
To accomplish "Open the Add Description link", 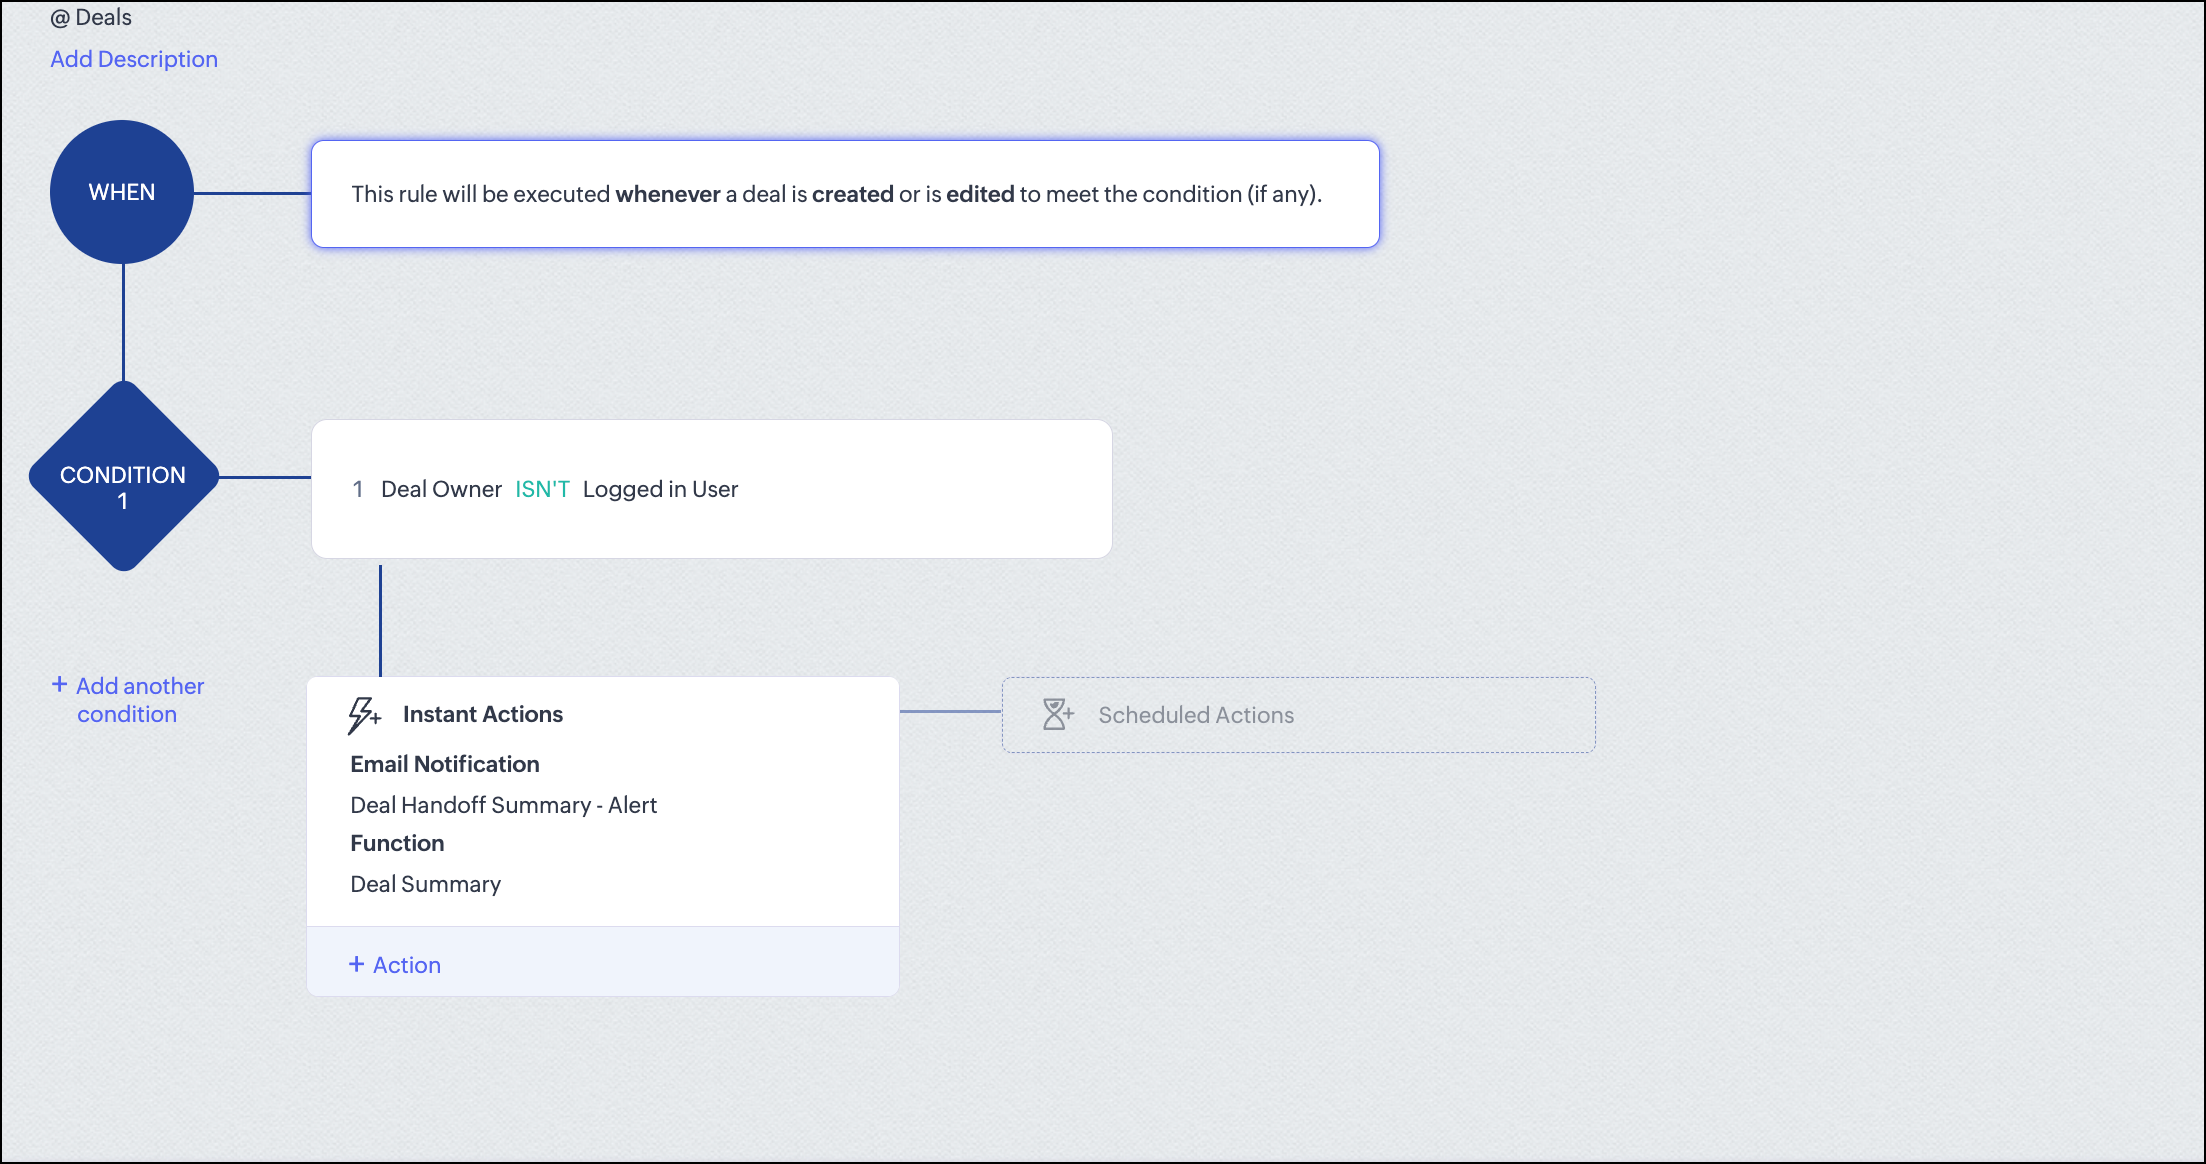I will tap(134, 59).
